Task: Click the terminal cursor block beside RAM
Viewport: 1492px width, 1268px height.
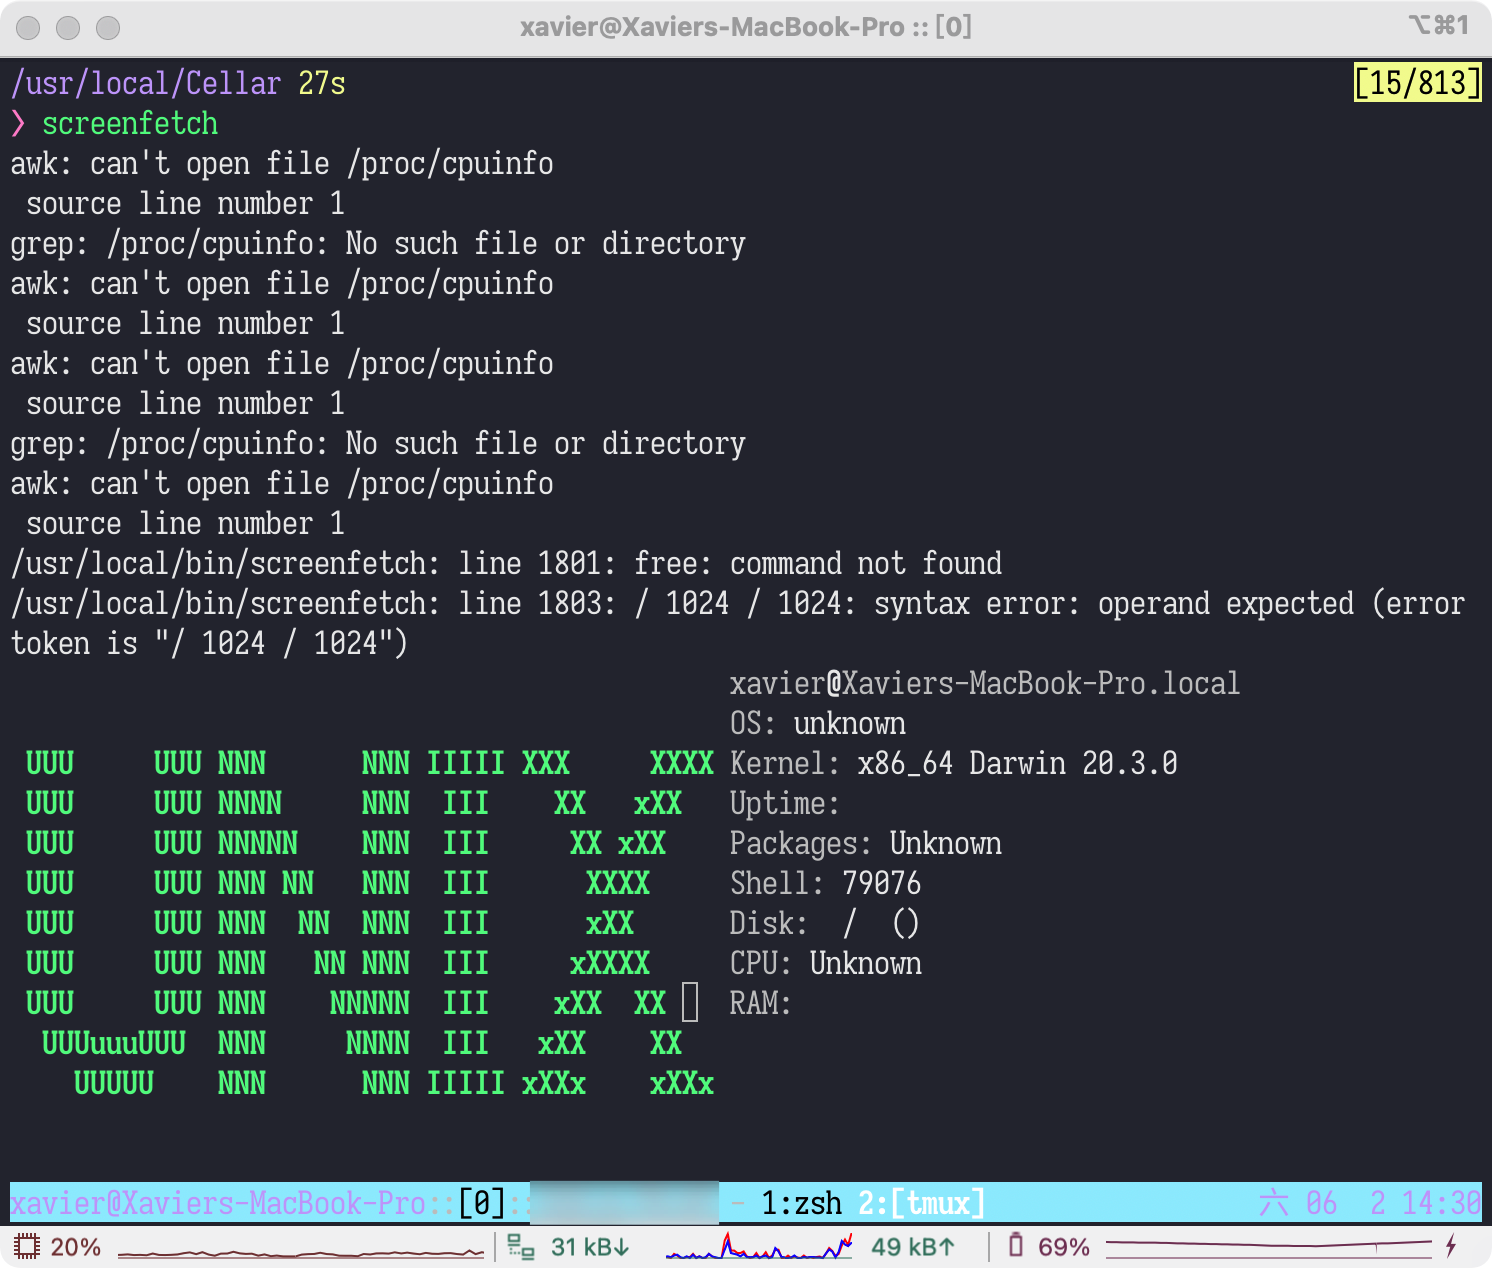Action: (x=690, y=1002)
